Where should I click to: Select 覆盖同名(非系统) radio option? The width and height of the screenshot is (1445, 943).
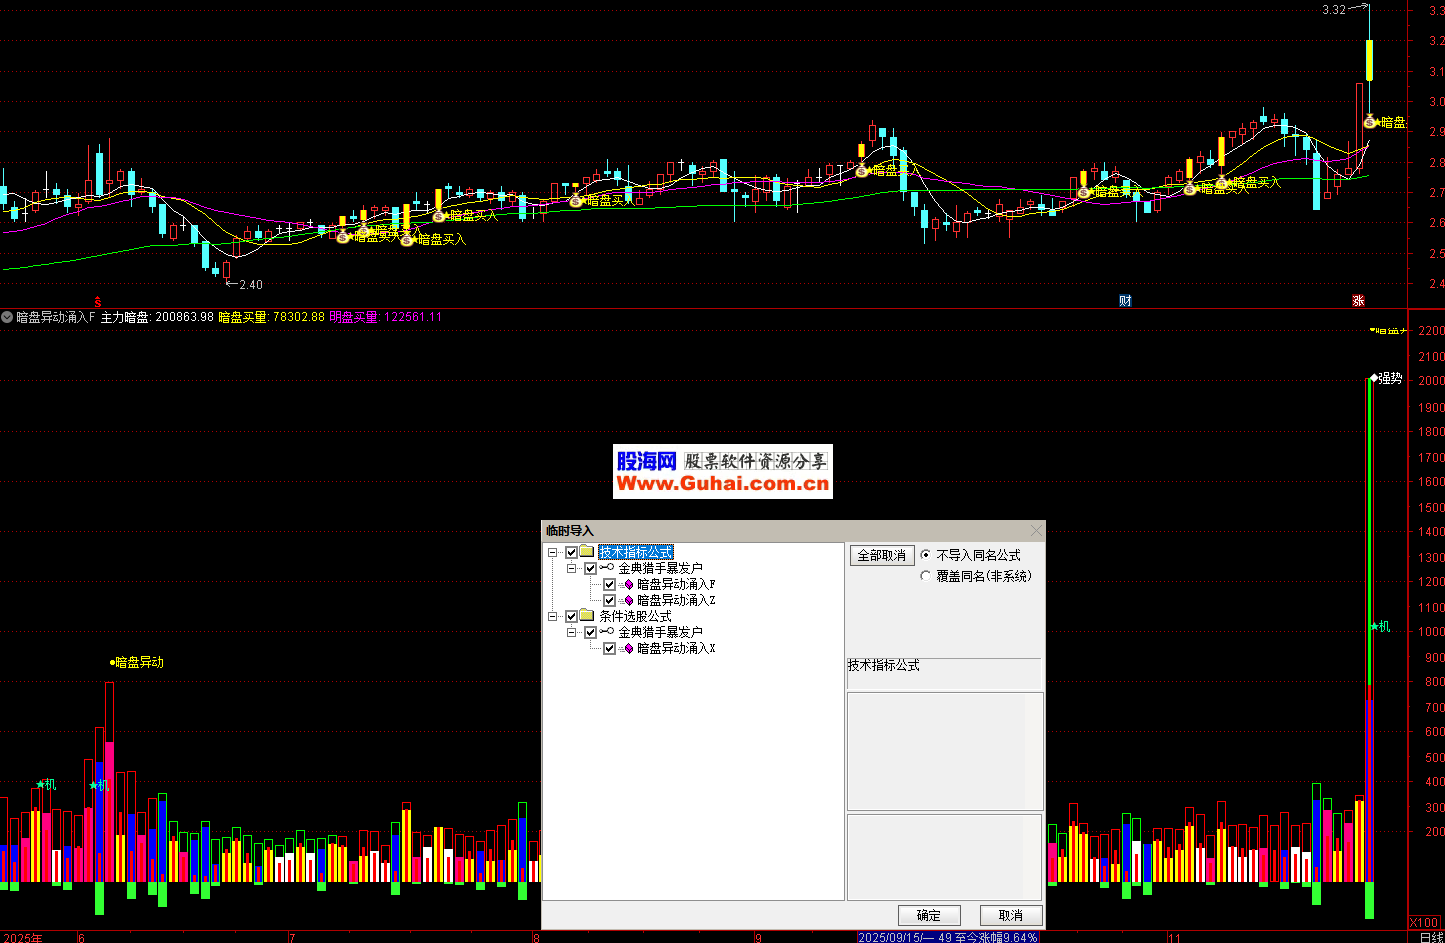pos(925,576)
